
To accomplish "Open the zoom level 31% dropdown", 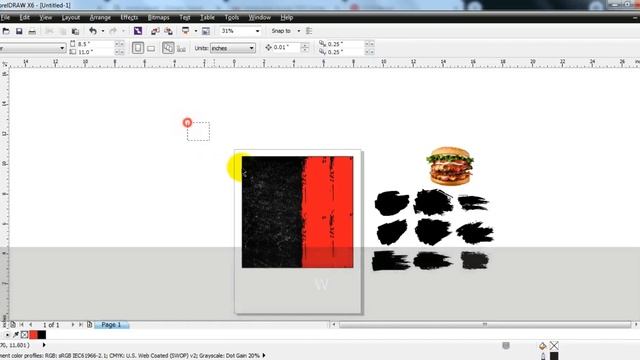I will point(257,31).
